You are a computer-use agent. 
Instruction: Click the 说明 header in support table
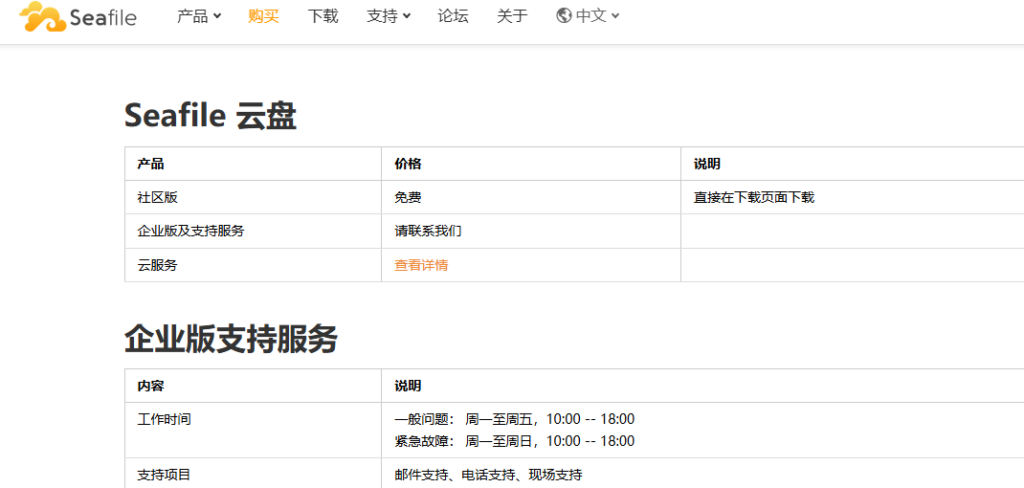(703, 385)
